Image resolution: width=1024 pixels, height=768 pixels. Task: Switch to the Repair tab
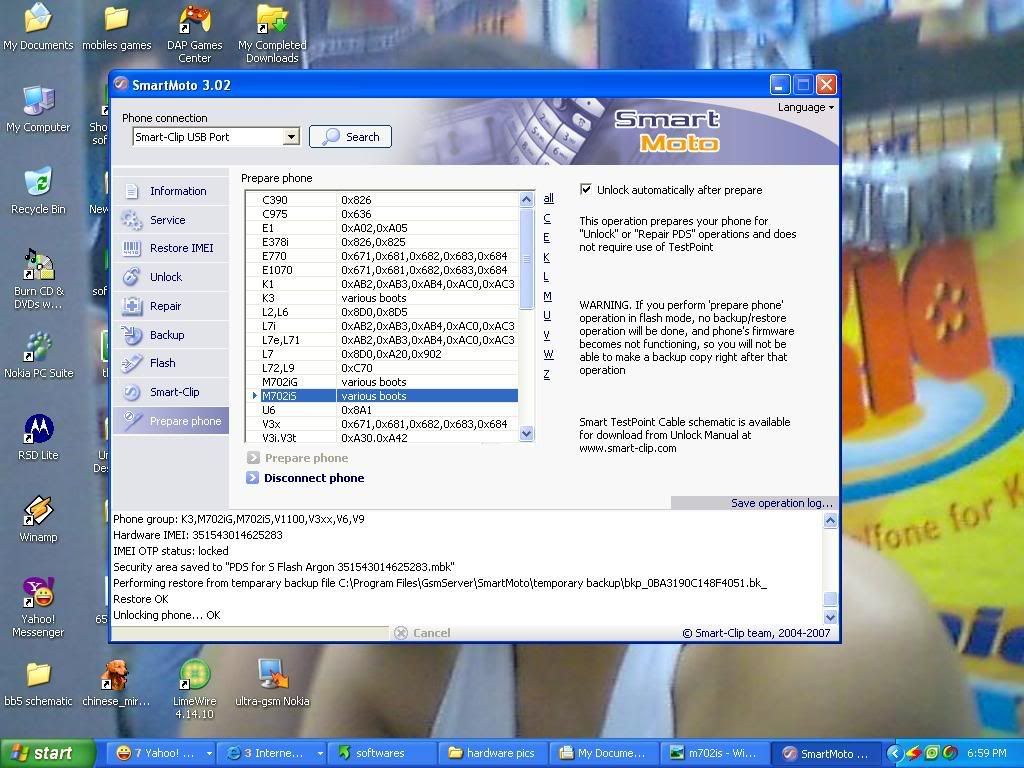coord(171,306)
